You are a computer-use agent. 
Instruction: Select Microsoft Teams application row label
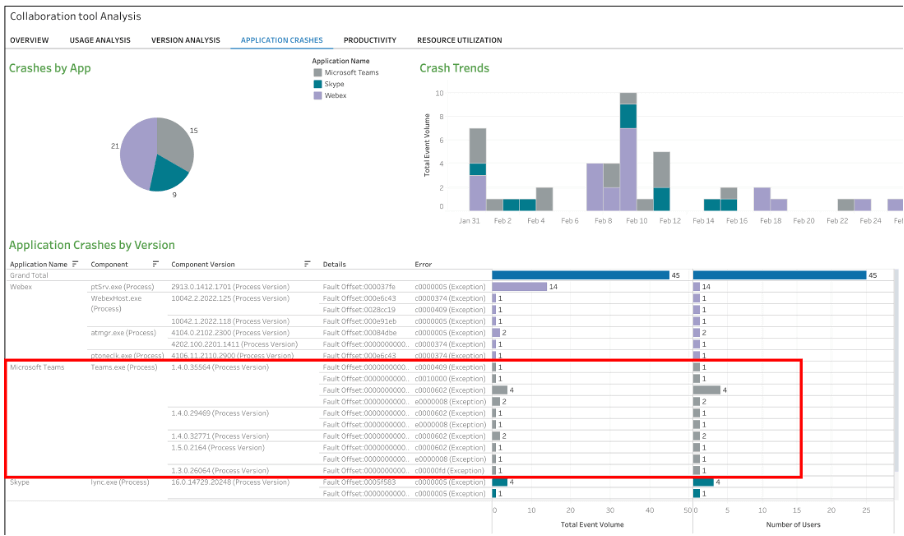37,367
